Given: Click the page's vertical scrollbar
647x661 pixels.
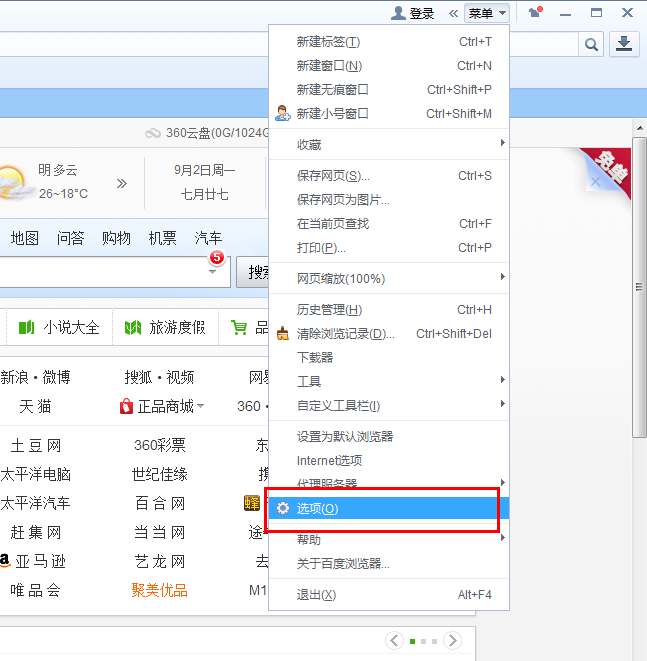Looking at the screenshot, I should click(640, 285).
